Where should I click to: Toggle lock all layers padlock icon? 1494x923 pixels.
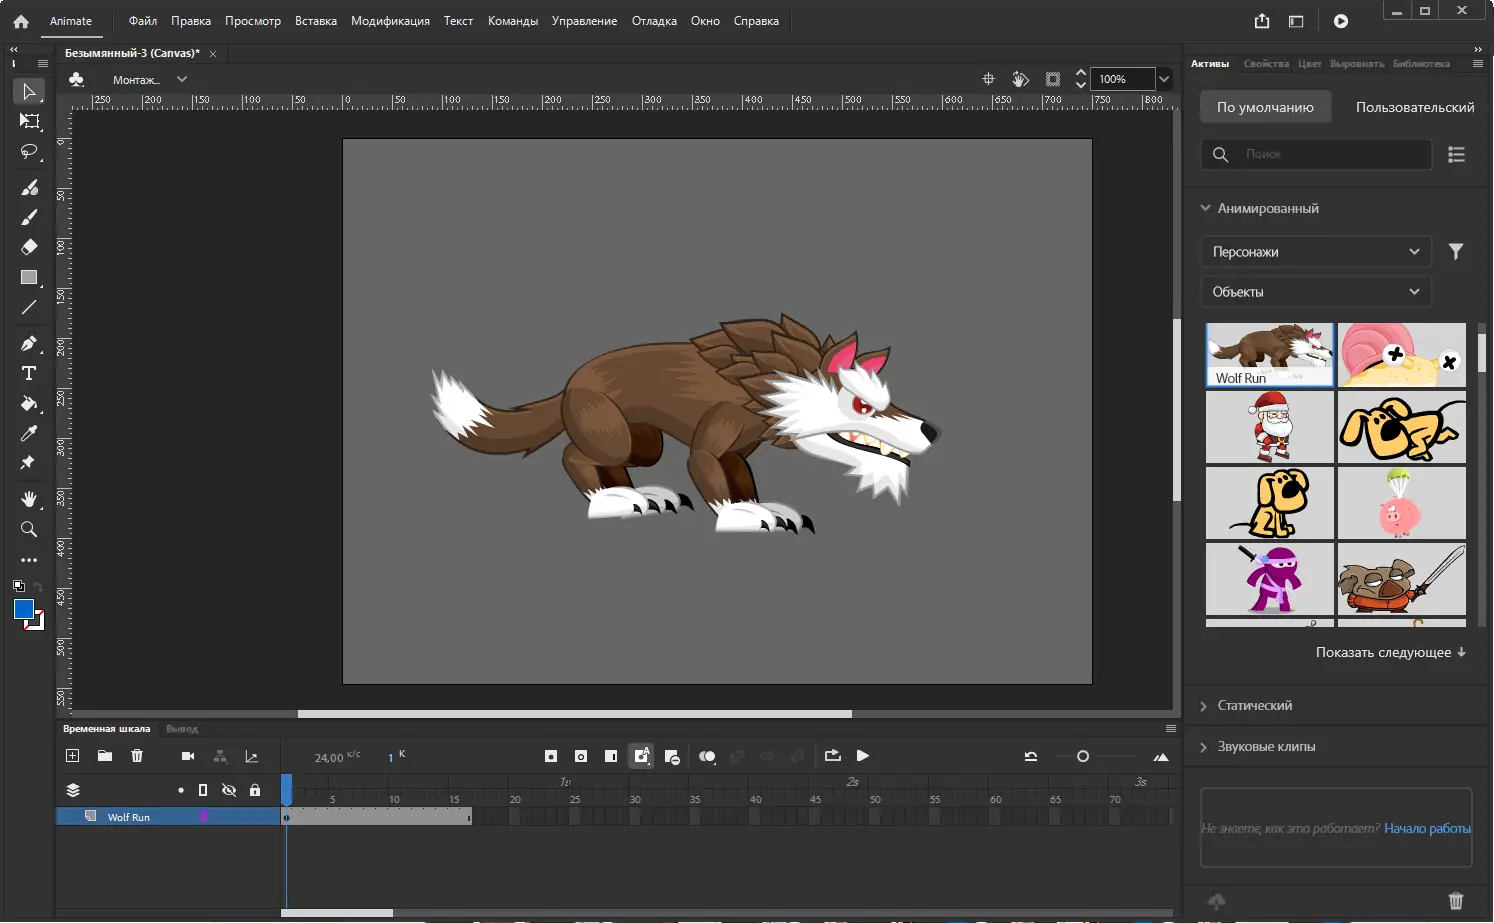[255, 790]
